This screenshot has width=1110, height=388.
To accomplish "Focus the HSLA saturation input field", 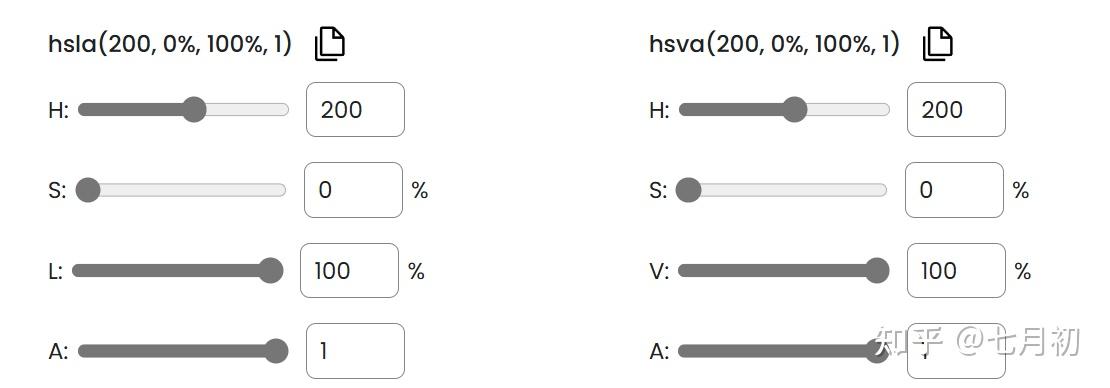I will [x=353, y=190].
